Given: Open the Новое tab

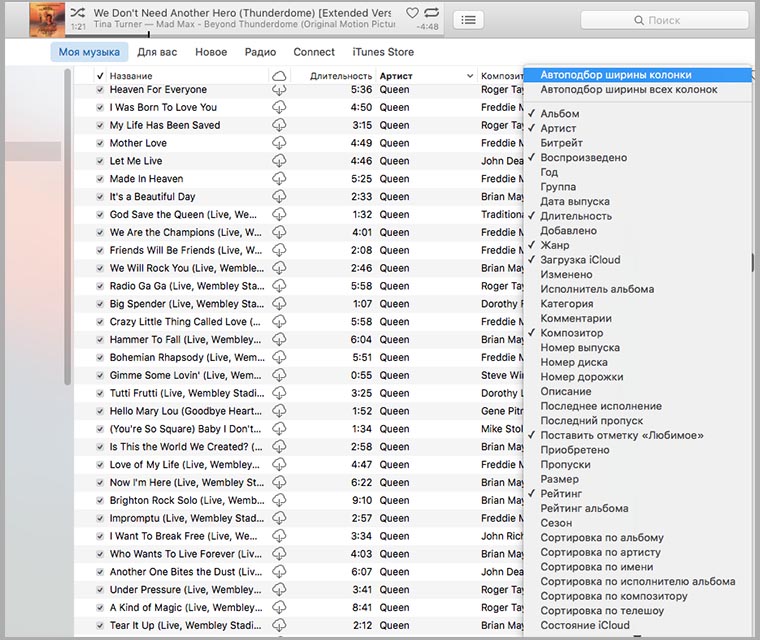Looking at the screenshot, I should (211, 52).
